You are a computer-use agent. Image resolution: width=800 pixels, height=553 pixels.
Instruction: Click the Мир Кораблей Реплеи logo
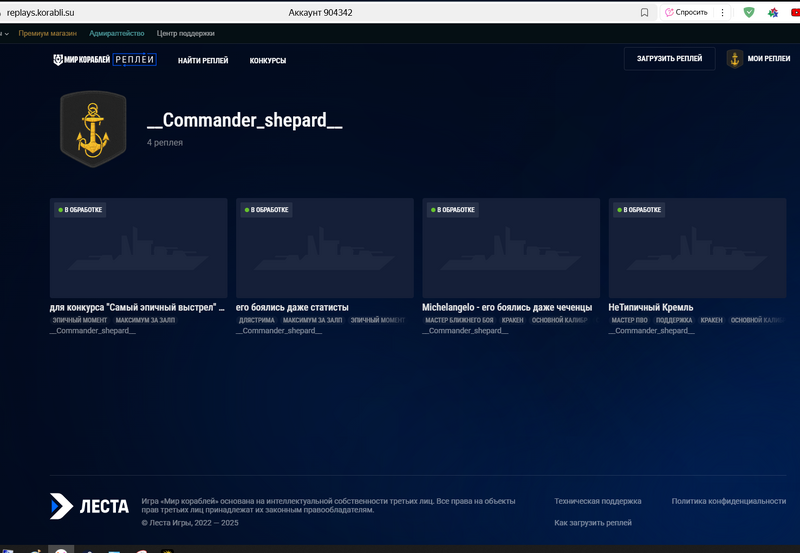[105, 60]
